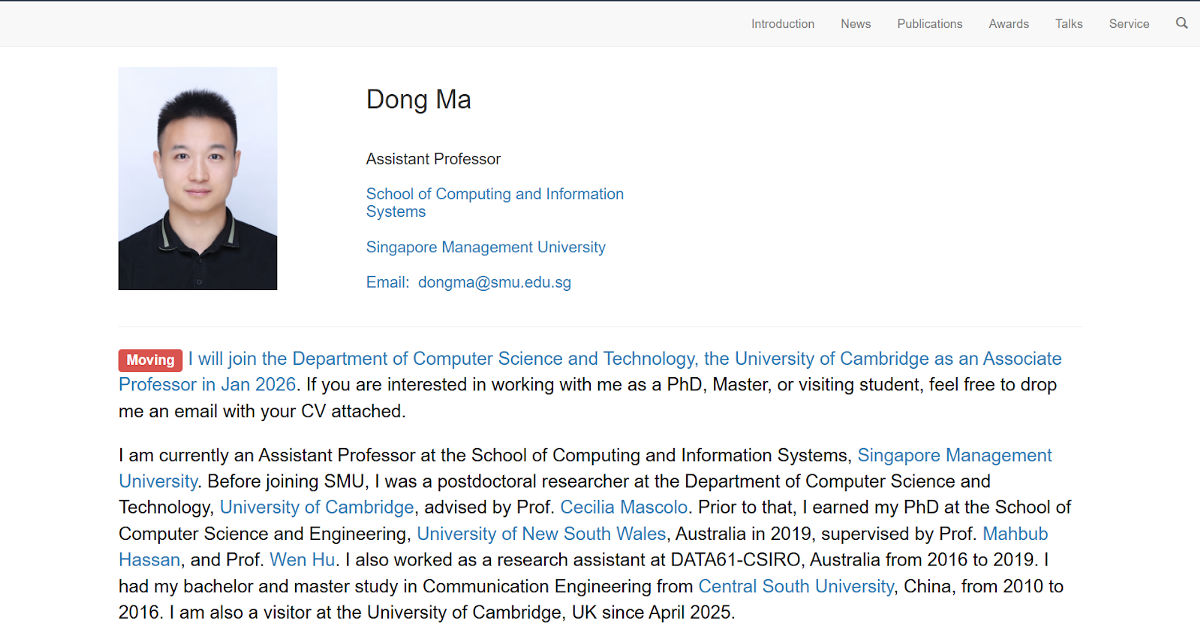Click the dongma@smu.edu.sg email link
This screenshot has height=630, width=1200.
click(495, 282)
